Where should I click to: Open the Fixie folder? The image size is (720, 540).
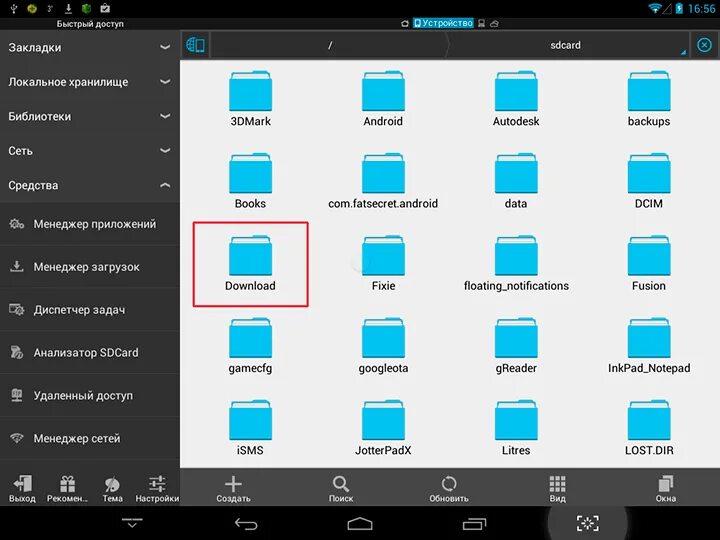pyautogui.click(x=383, y=264)
